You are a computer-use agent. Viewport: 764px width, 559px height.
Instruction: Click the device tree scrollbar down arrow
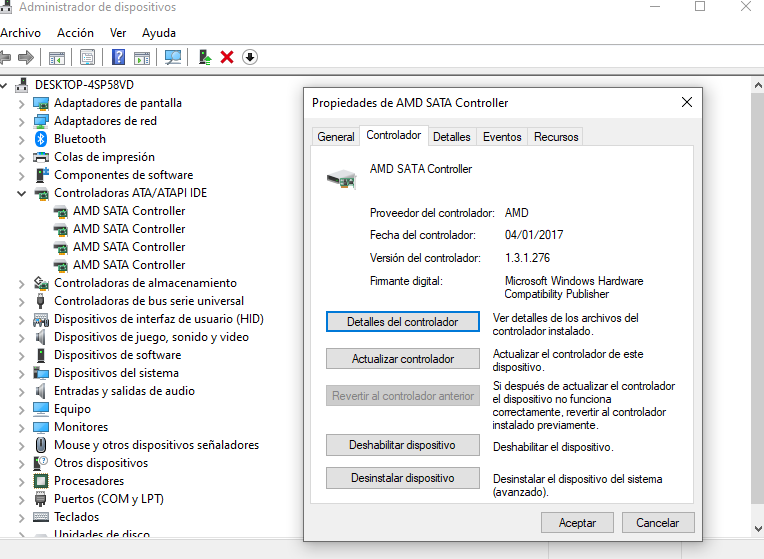click(758, 528)
